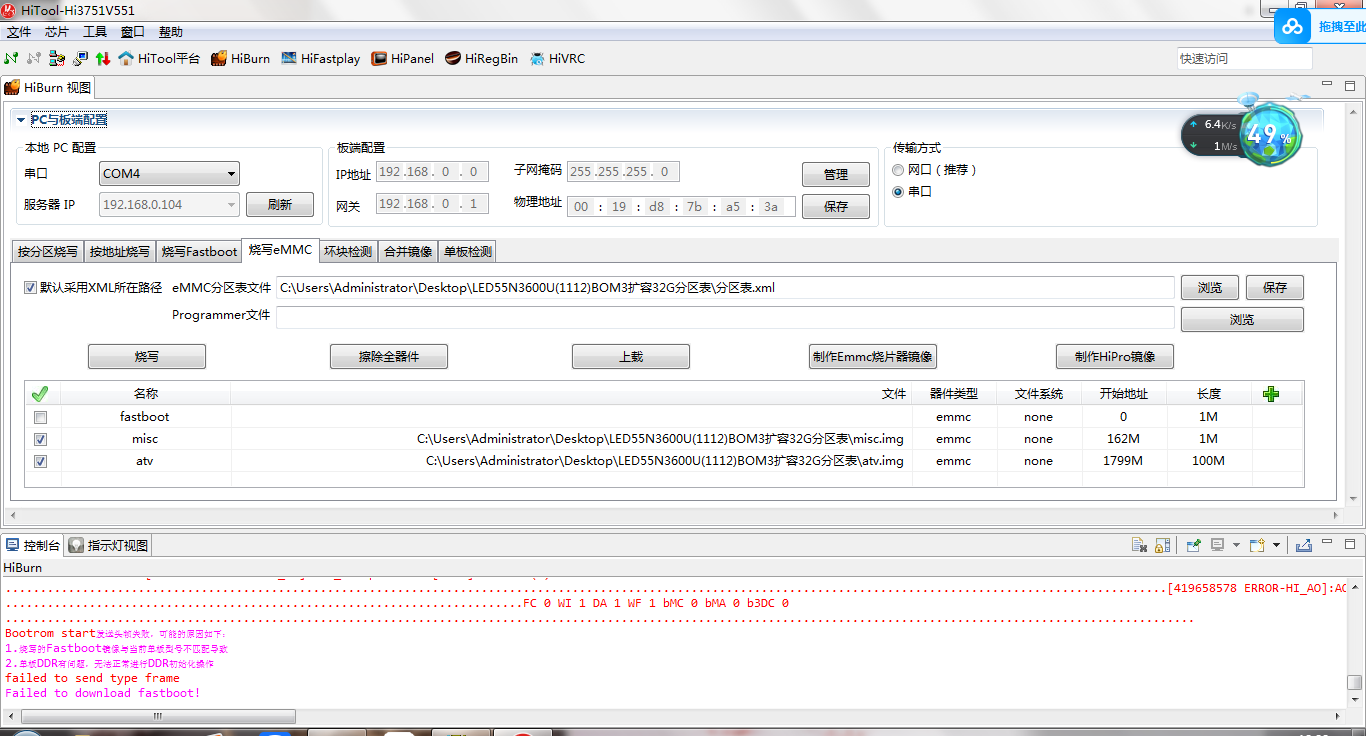This screenshot has width=1366, height=736.
Task: Open the COM4 serial port dropdown
Action: point(170,174)
